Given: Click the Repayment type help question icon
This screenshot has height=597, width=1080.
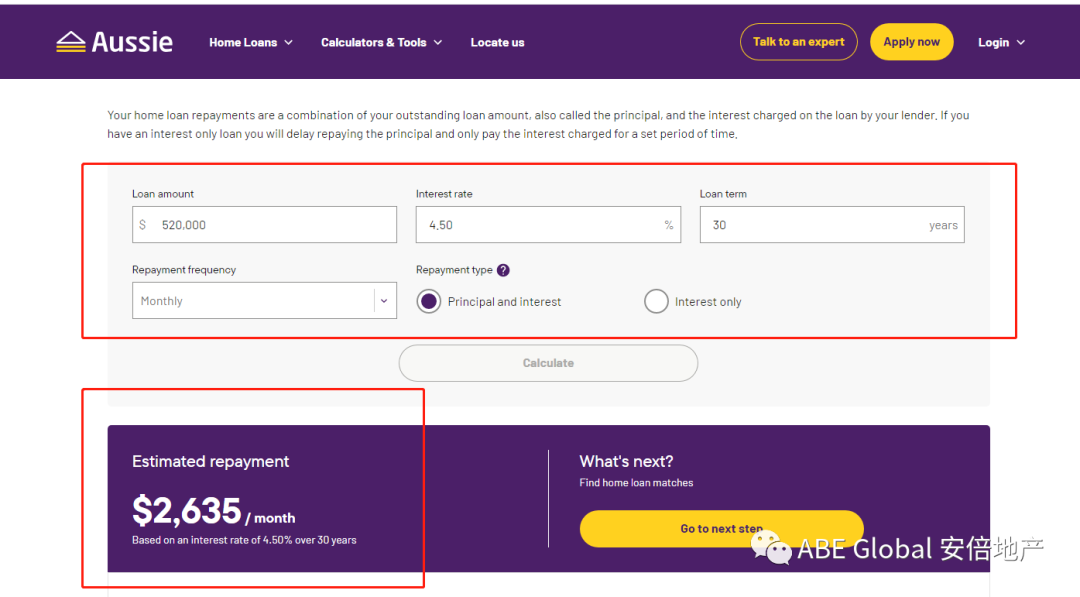Looking at the screenshot, I should [503, 270].
